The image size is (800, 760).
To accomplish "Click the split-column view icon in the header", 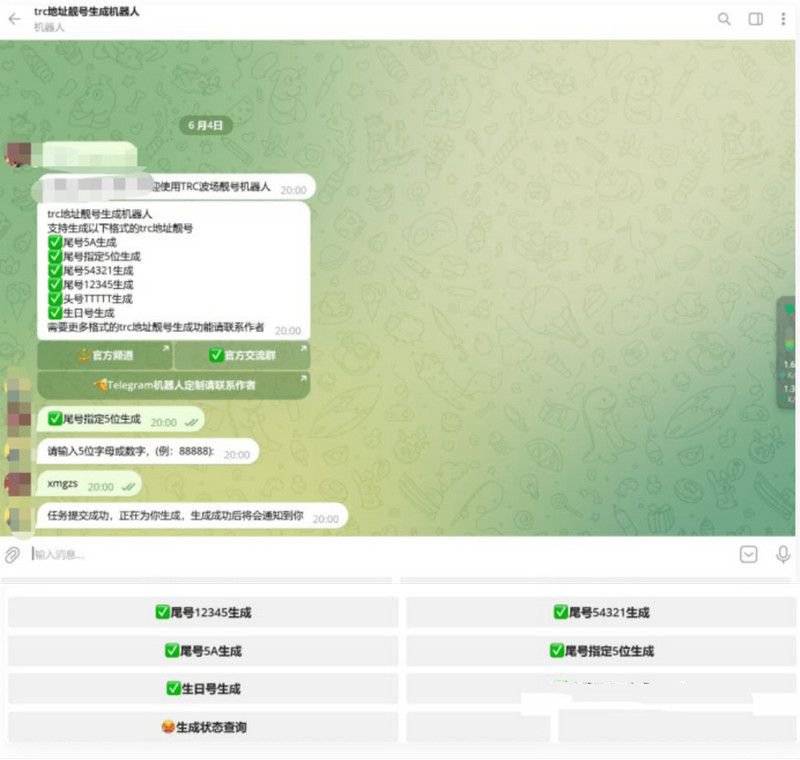I will click(755, 18).
